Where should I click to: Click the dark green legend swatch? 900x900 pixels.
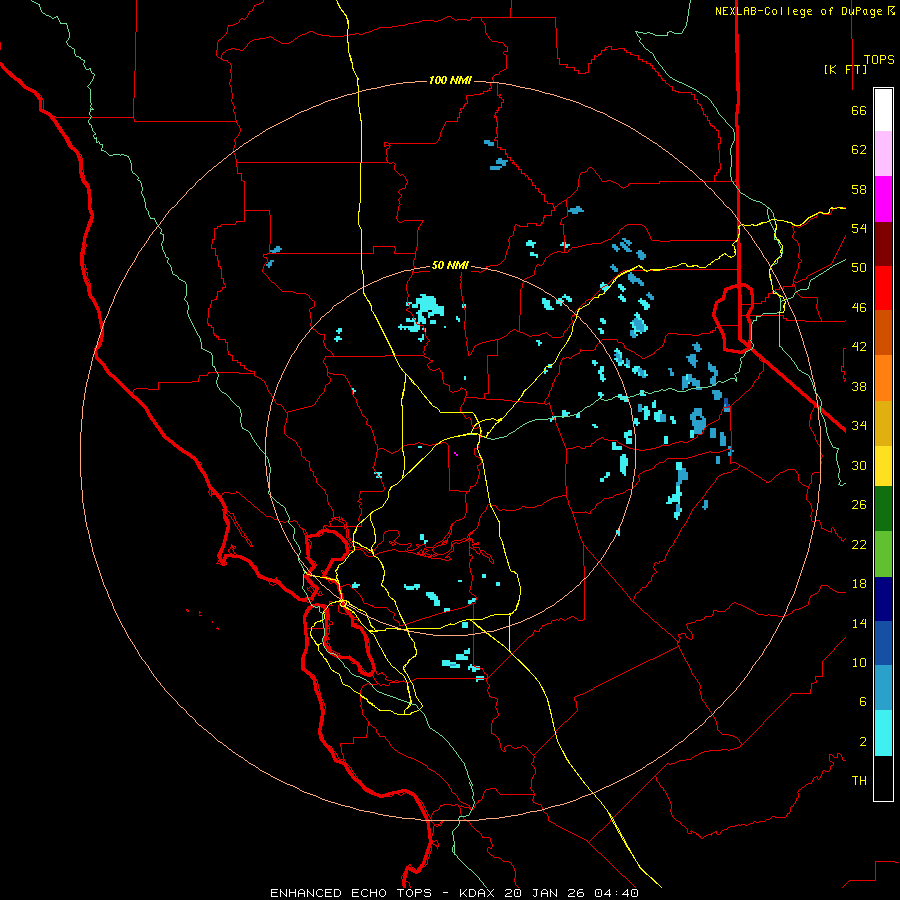[x=883, y=509]
